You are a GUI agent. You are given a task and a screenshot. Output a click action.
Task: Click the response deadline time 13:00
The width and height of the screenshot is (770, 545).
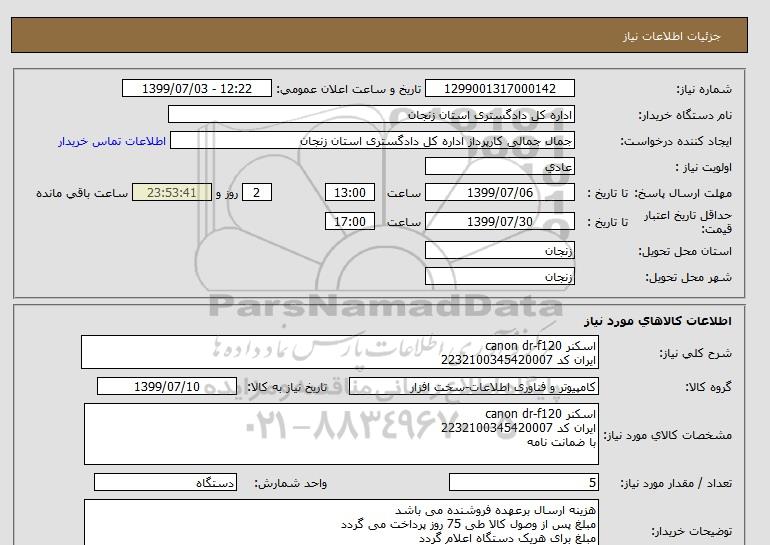tap(350, 192)
